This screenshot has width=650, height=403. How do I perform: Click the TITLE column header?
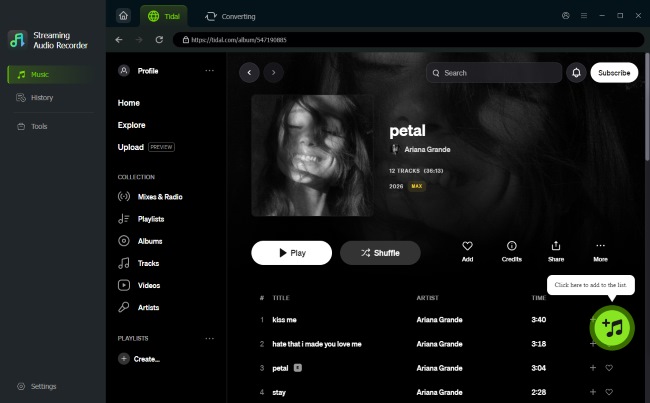pos(281,298)
